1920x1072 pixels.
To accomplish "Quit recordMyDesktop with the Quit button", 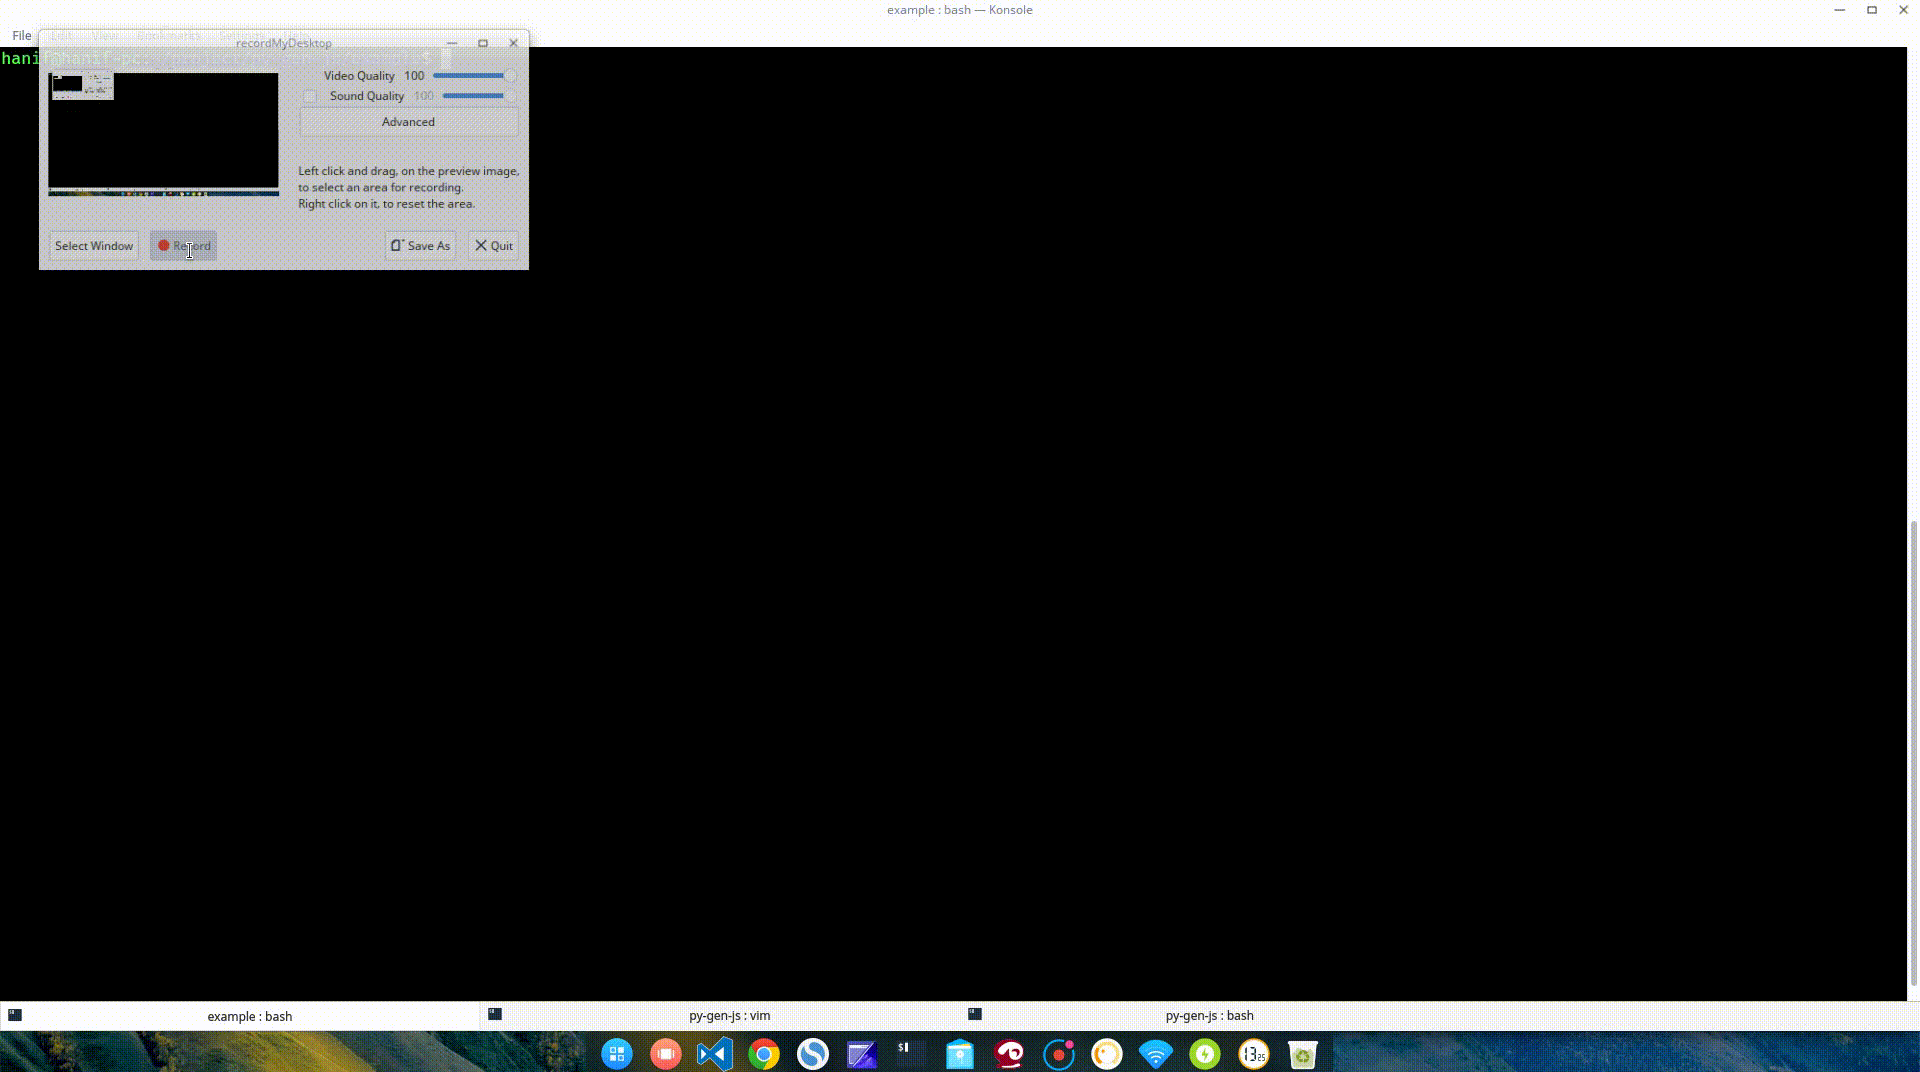I will coord(494,246).
